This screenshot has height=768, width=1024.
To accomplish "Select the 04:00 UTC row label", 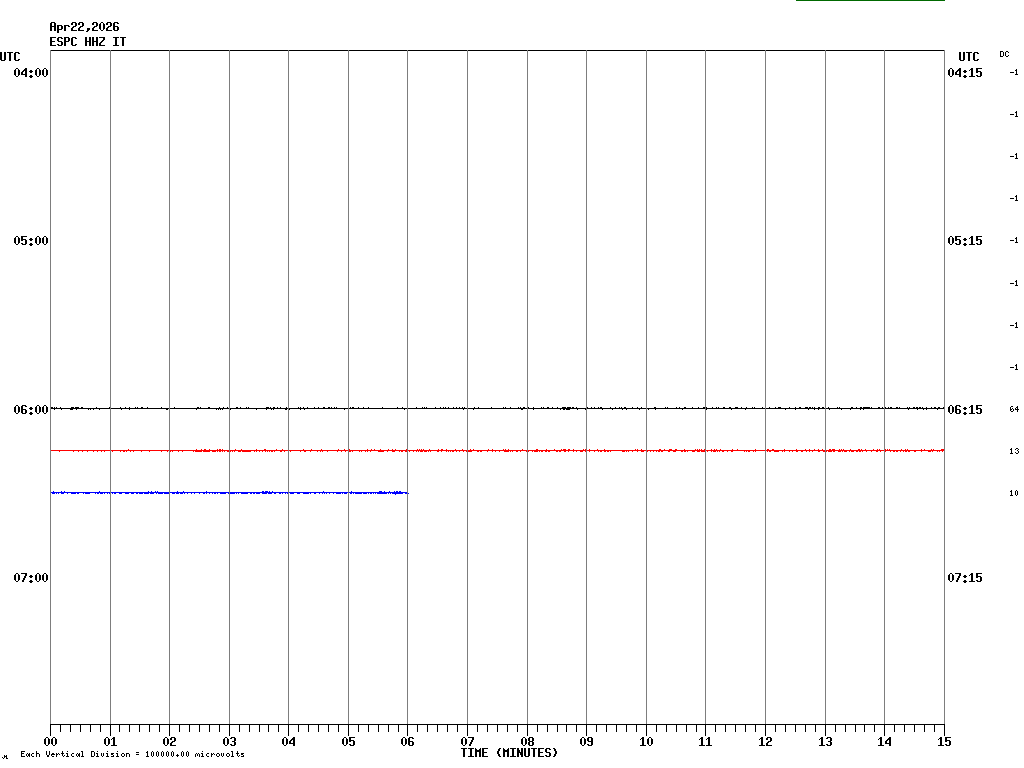I will click(31, 73).
